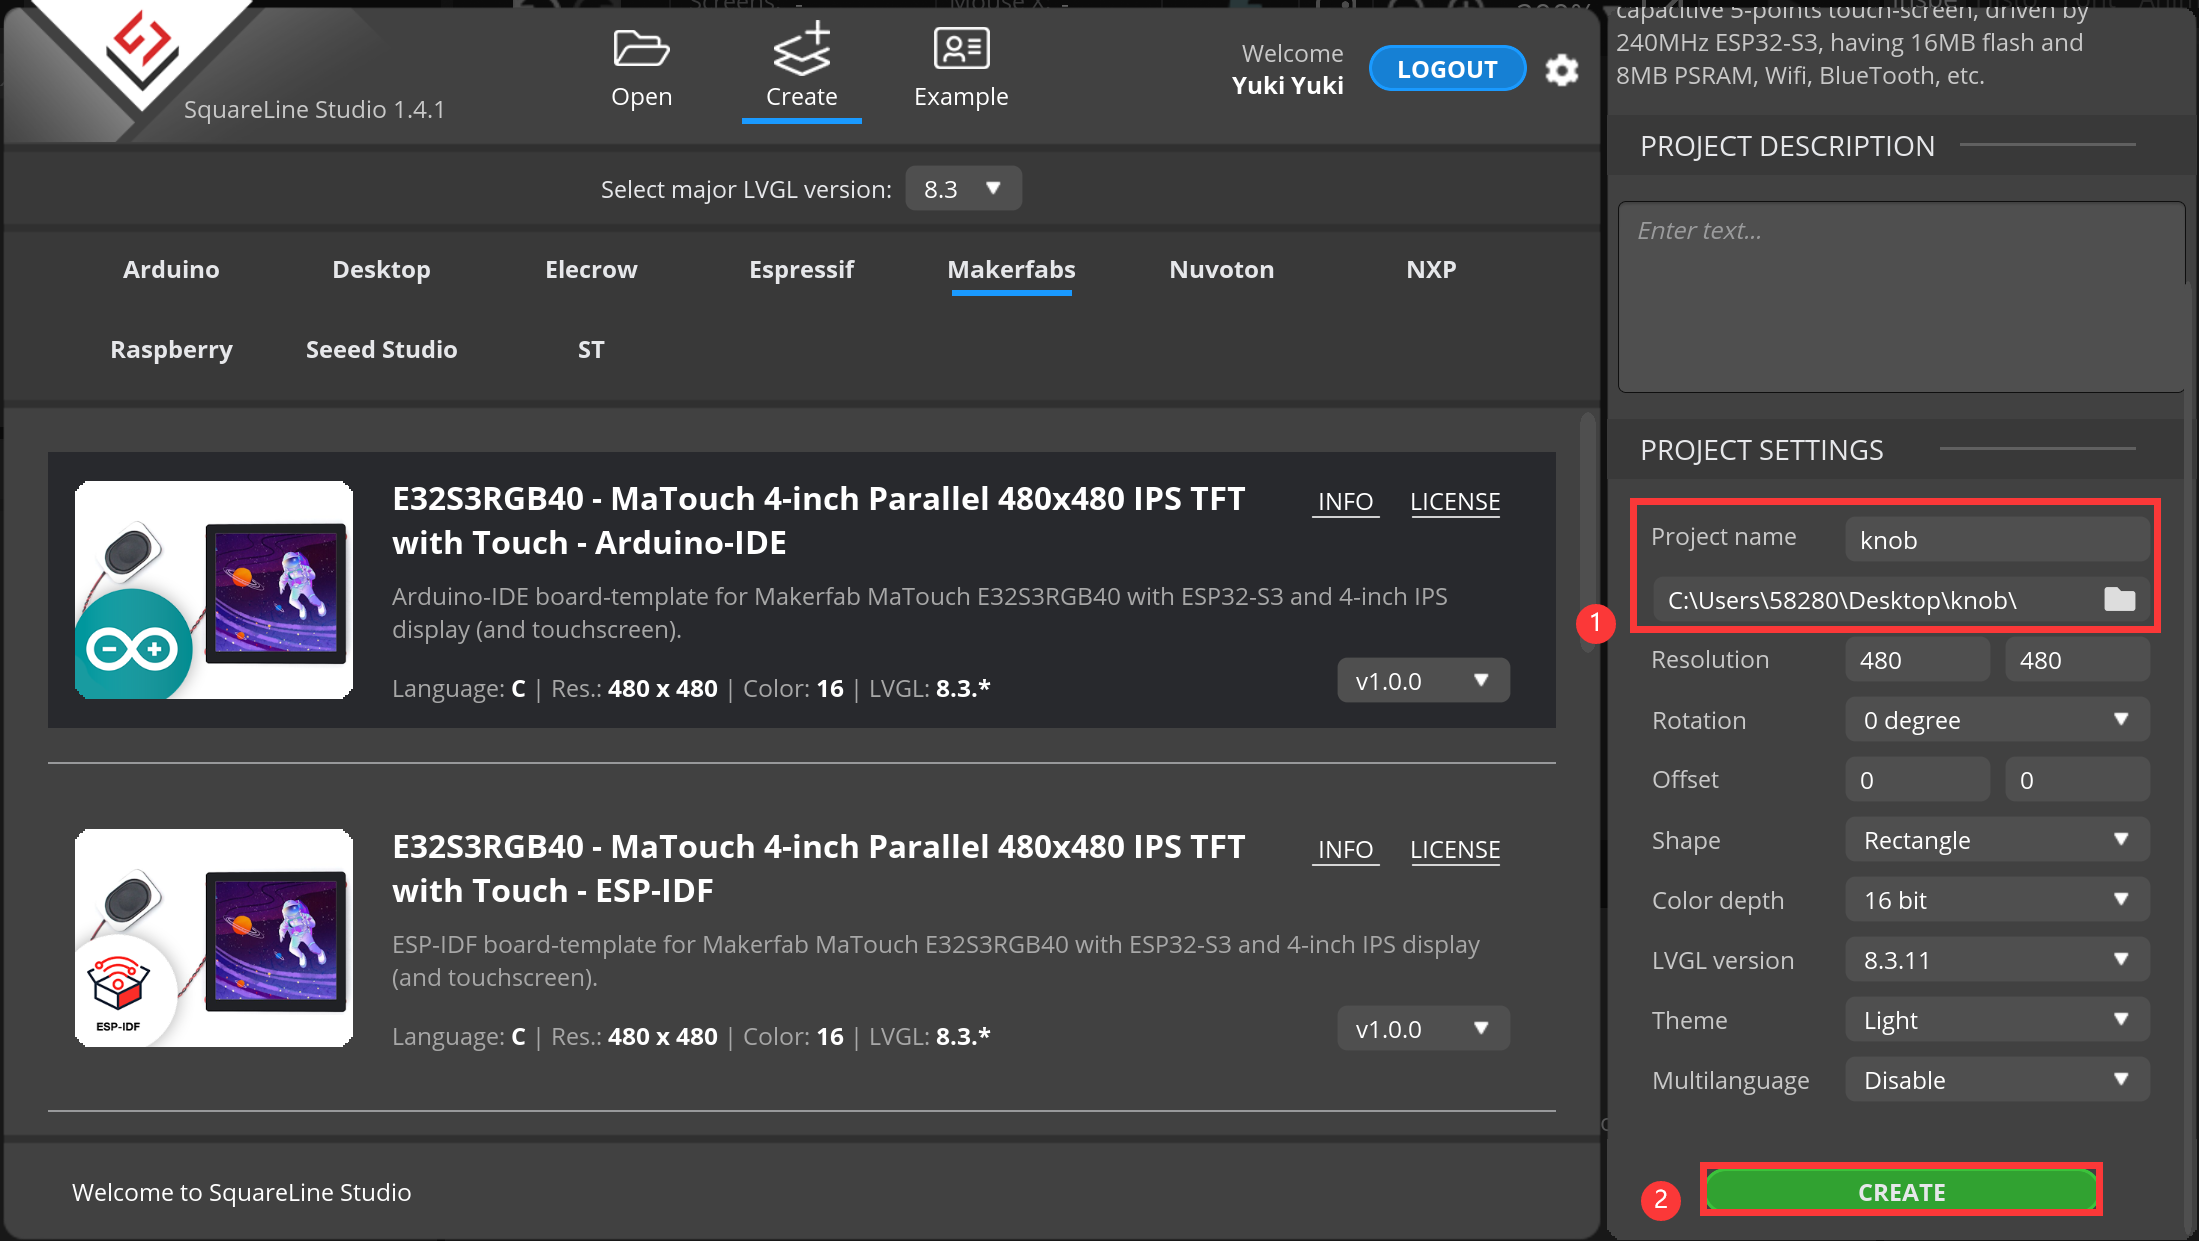Click the PROJECT DESCRIPTION heading
The width and height of the screenshot is (2199, 1241).
(x=1787, y=145)
